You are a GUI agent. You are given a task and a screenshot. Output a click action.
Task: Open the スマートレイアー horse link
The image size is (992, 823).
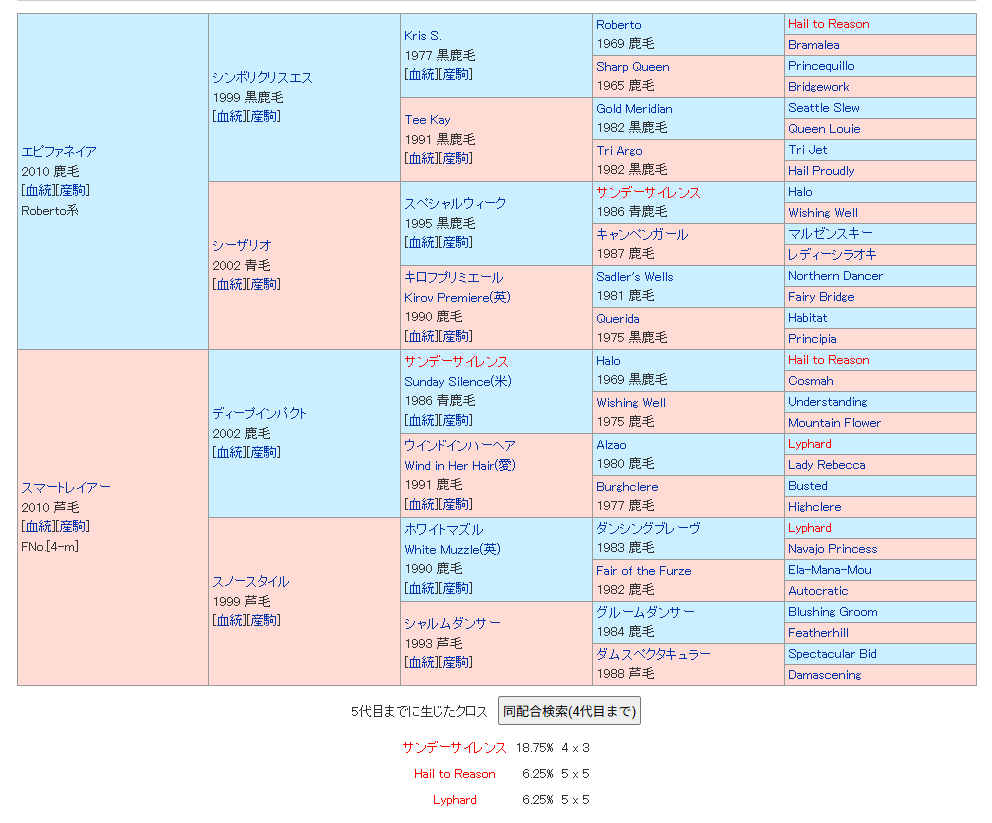[x=66, y=487]
